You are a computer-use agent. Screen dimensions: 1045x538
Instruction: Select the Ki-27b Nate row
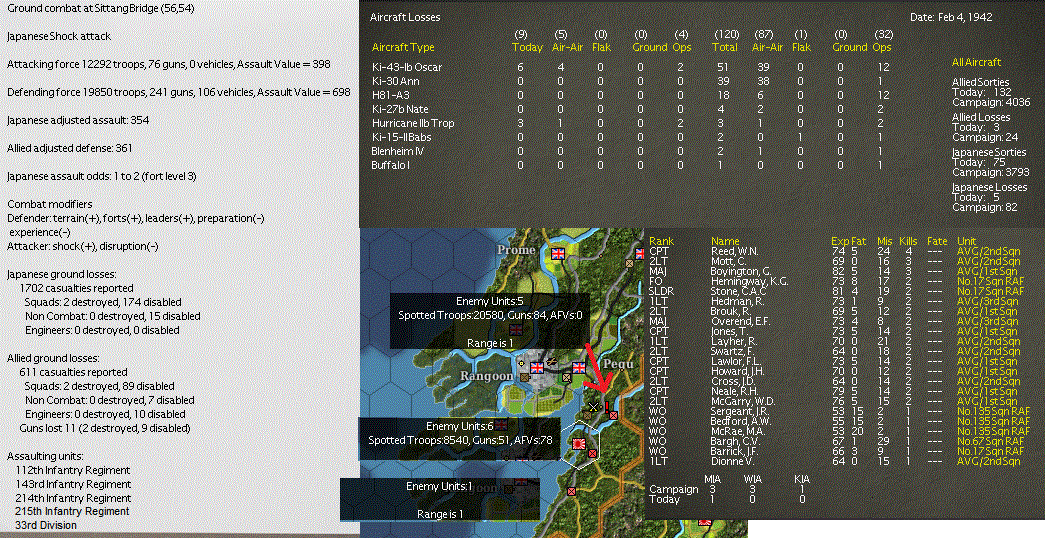coord(633,109)
